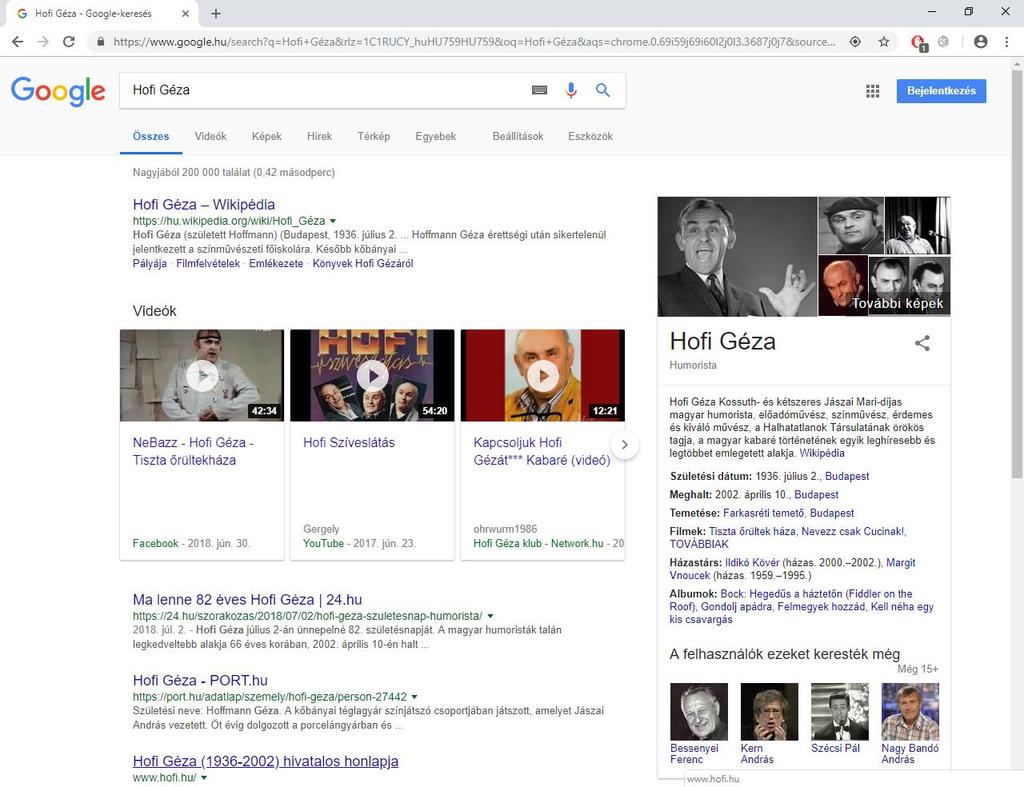Expand dropdown next to port.hu URL

click(415, 697)
